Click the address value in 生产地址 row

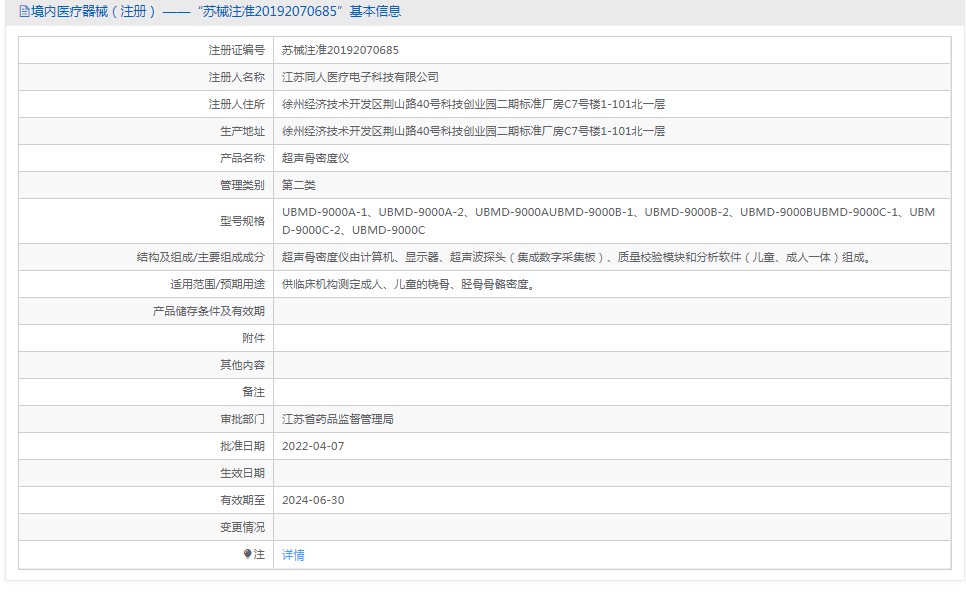[473, 131]
